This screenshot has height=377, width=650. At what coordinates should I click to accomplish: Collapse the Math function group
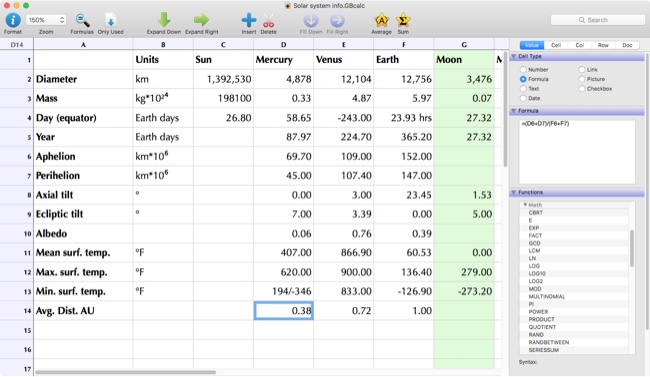point(525,205)
